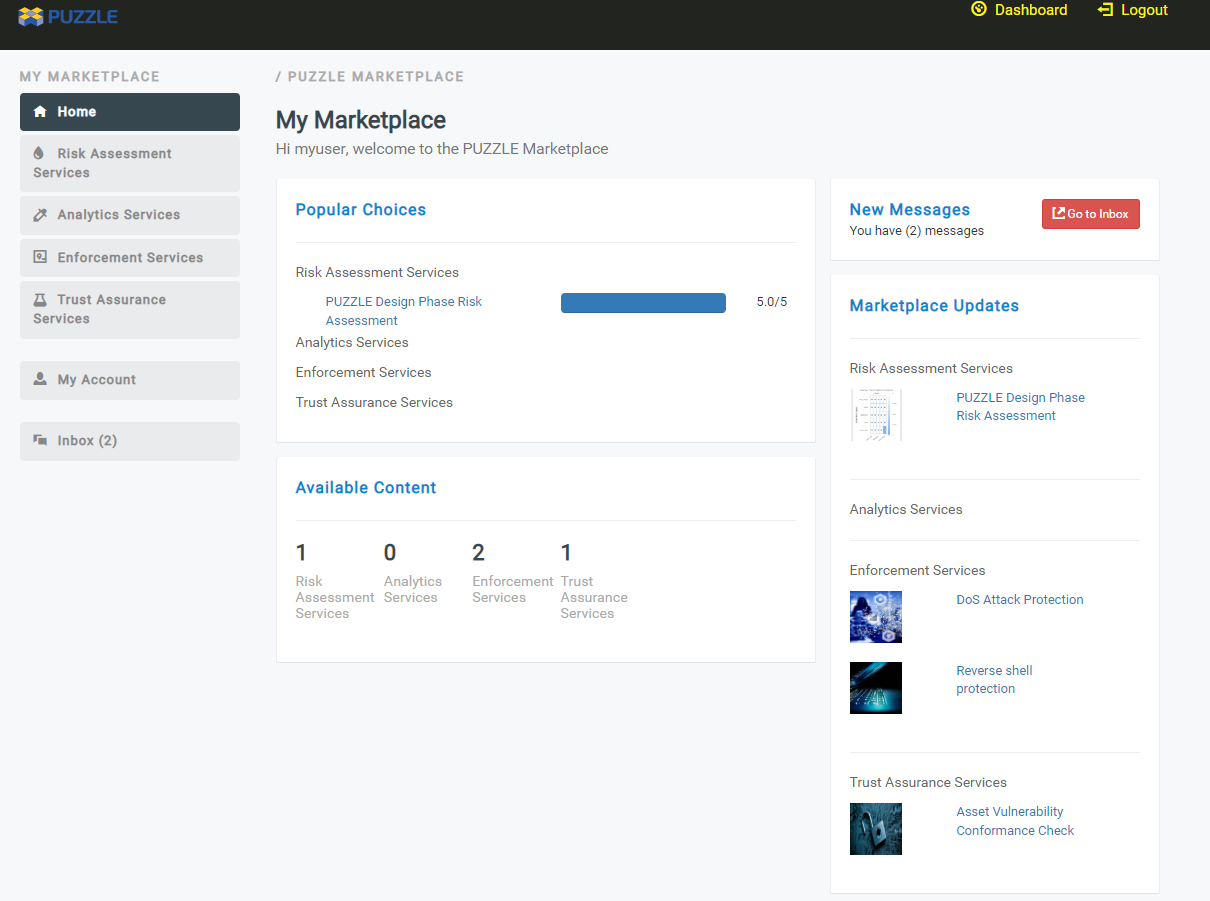Click the Marketplace Updates heading

[934, 306]
